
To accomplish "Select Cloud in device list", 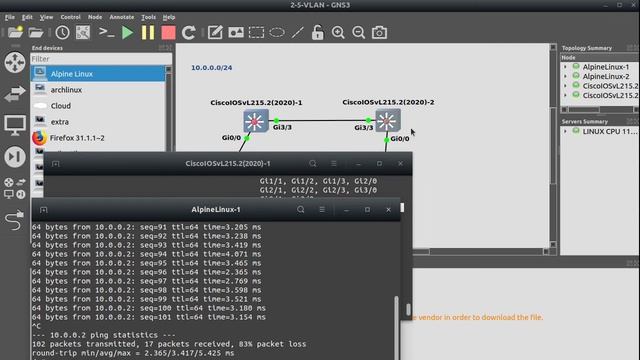I will pyautogui.click(x=98, y=106).
